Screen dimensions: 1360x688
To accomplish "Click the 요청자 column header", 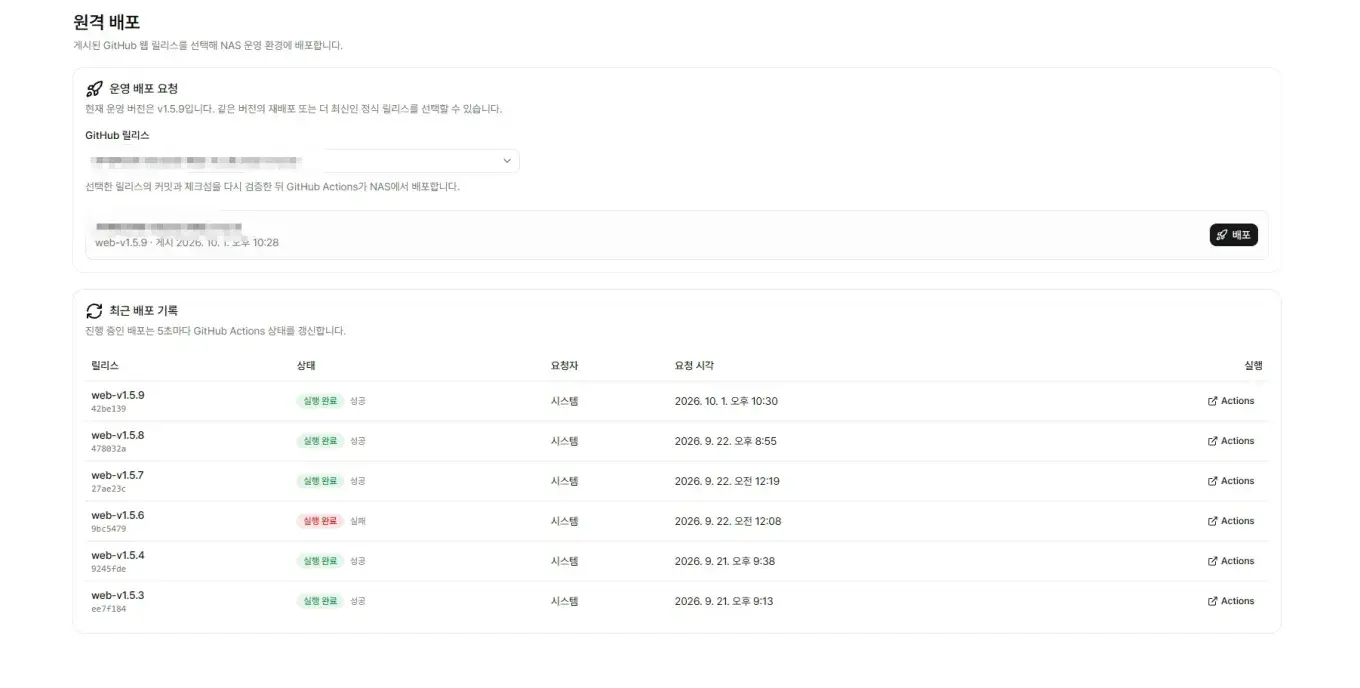I will (x=565, y=366).
